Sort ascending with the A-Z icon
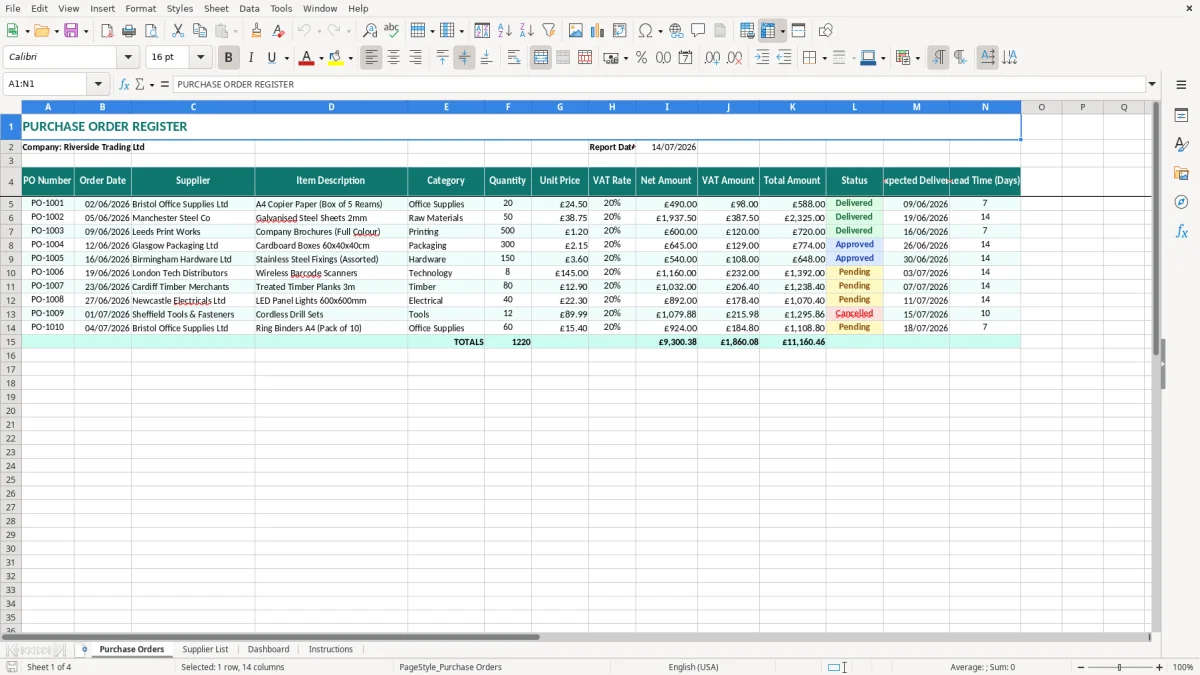 [x=505, y=31]
